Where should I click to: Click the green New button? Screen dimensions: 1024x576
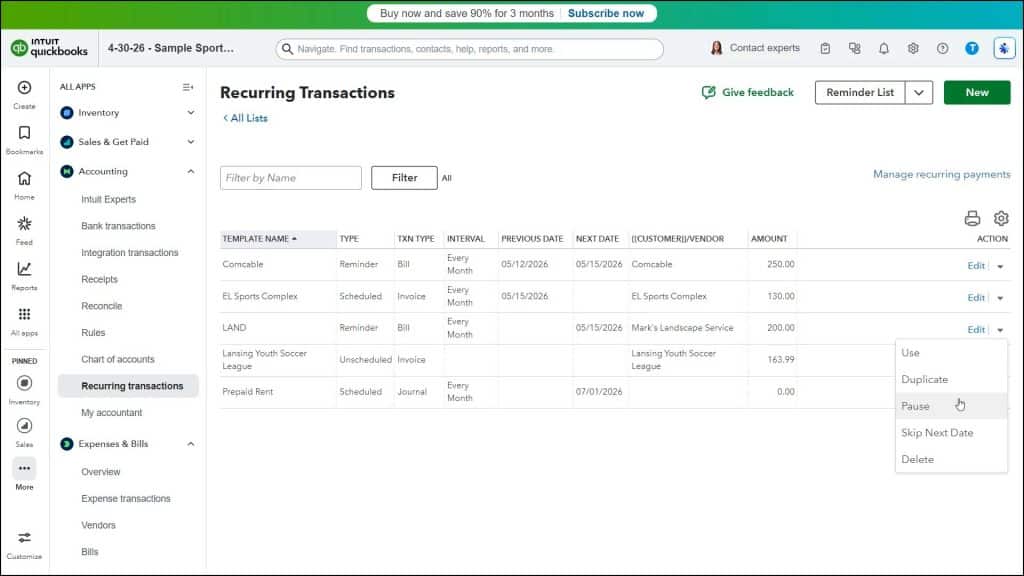tap(977, 93)
